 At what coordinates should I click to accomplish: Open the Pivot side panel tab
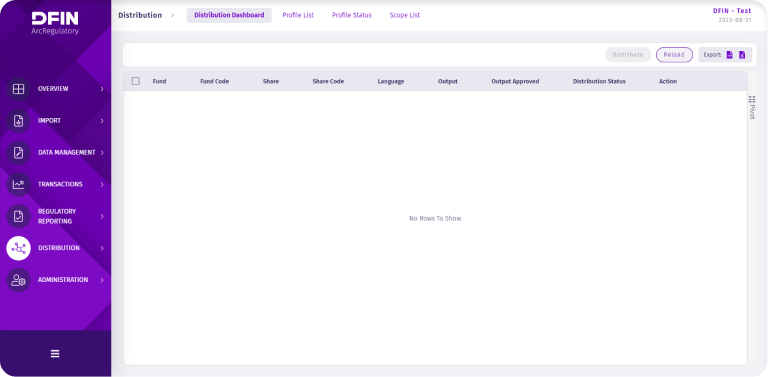point(752,108)
